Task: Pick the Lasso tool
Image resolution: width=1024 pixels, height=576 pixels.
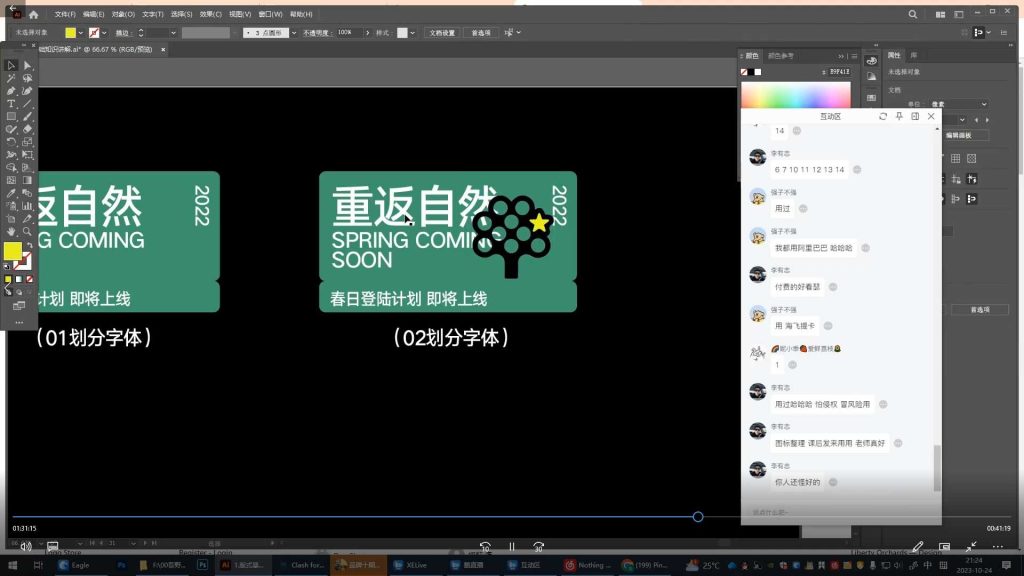Action: [27, 78]
